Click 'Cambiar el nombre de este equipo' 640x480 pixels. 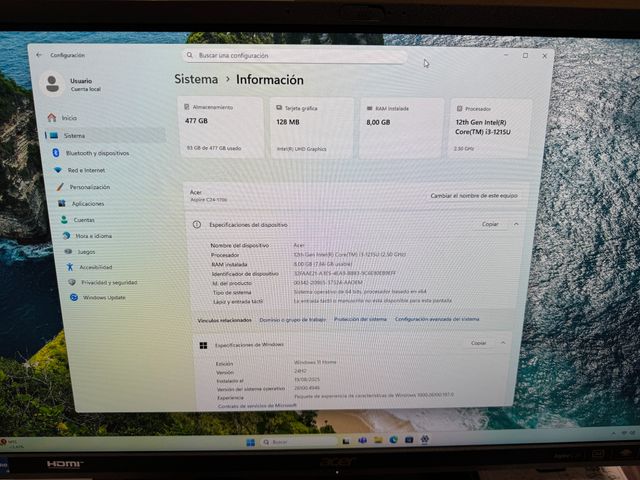[x=474, y=196]
